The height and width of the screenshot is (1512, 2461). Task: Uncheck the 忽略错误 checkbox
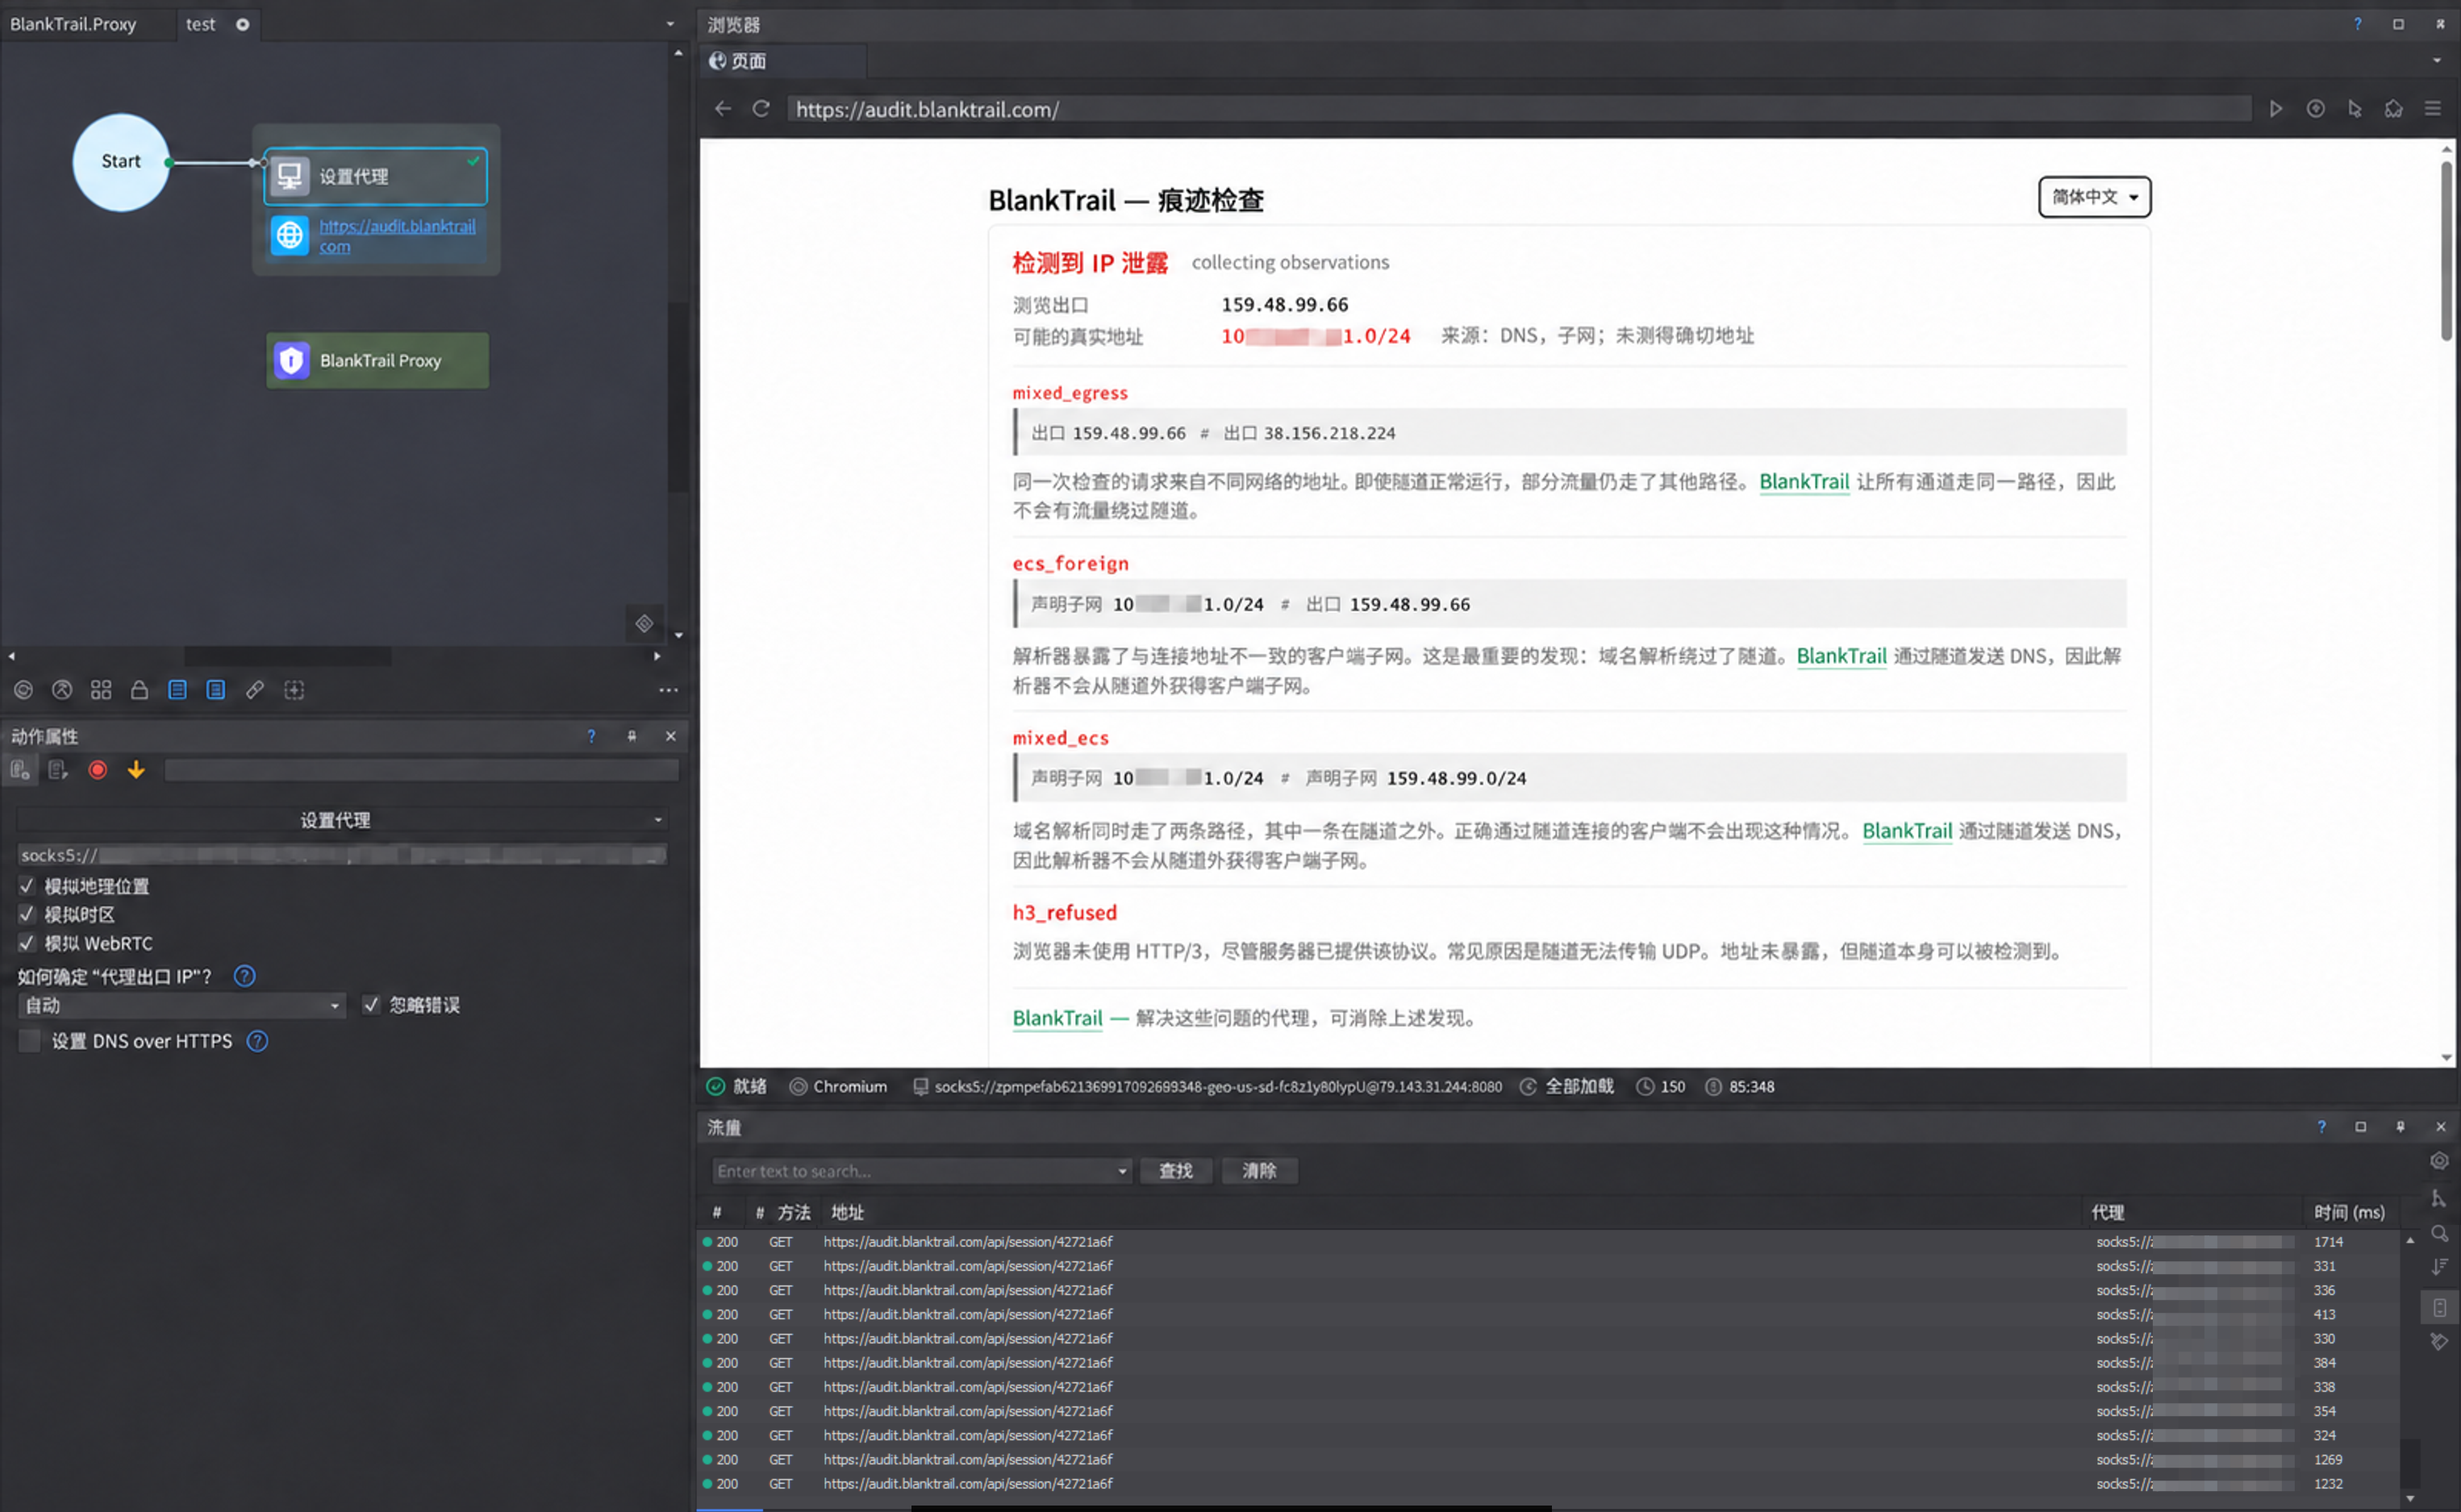(371, 1005)
